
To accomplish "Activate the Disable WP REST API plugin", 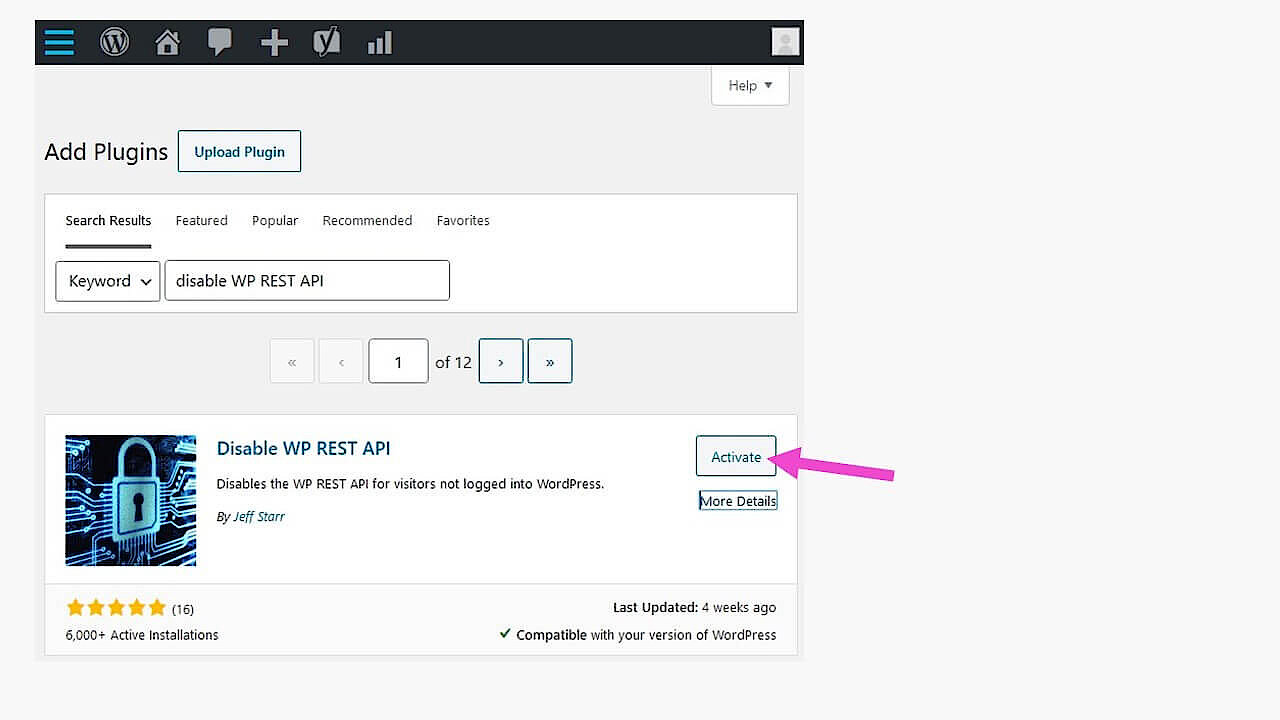I will [736, 457].
